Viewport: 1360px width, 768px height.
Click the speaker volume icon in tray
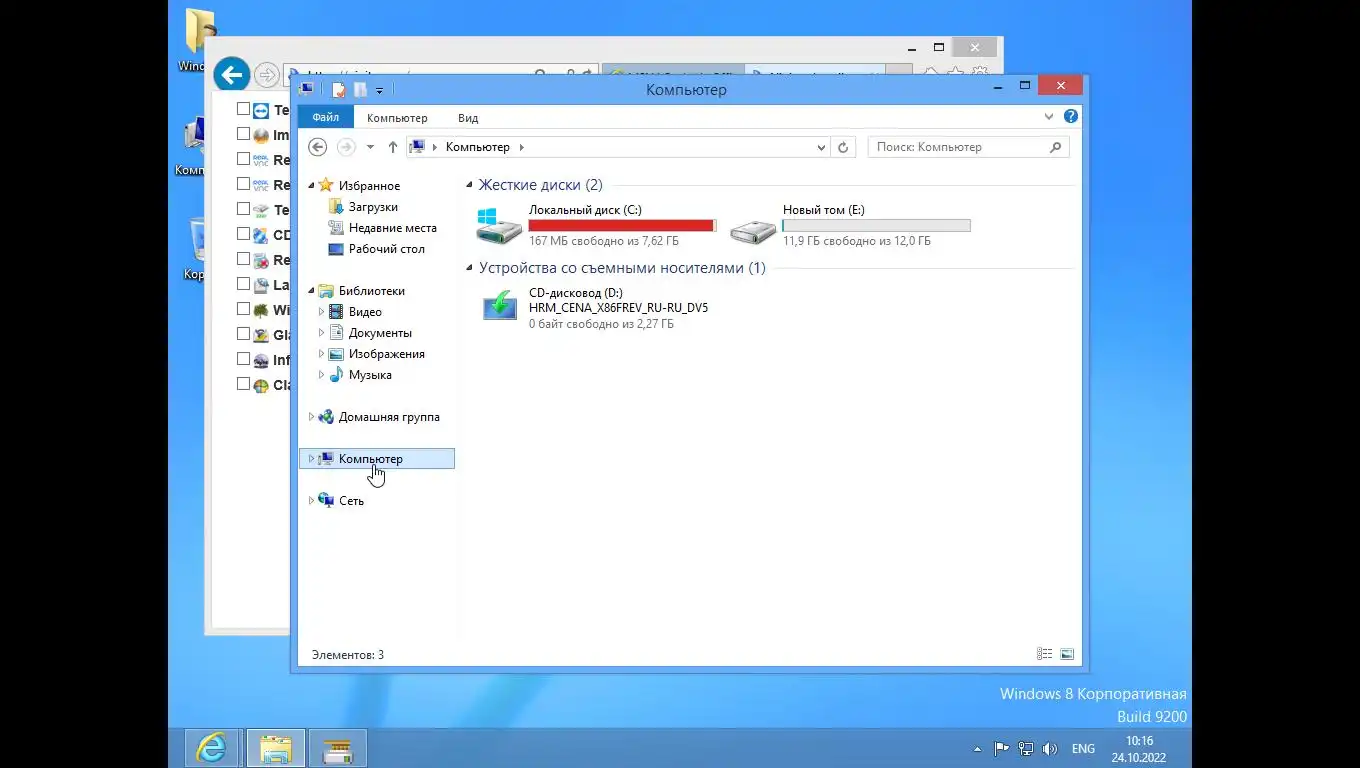coord(1050,748)
